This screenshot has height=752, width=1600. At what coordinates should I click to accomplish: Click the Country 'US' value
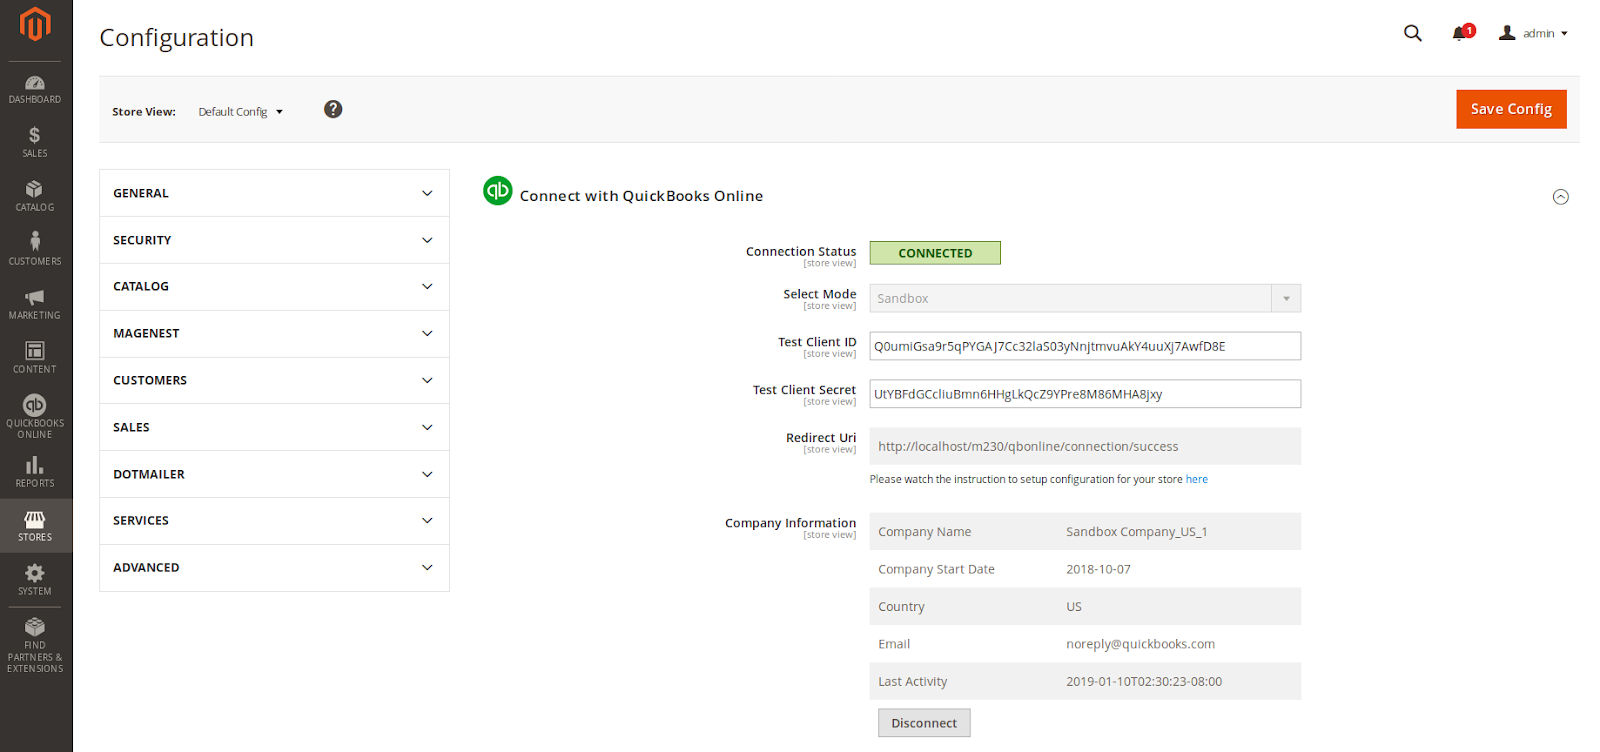[x=1074, y=607]
